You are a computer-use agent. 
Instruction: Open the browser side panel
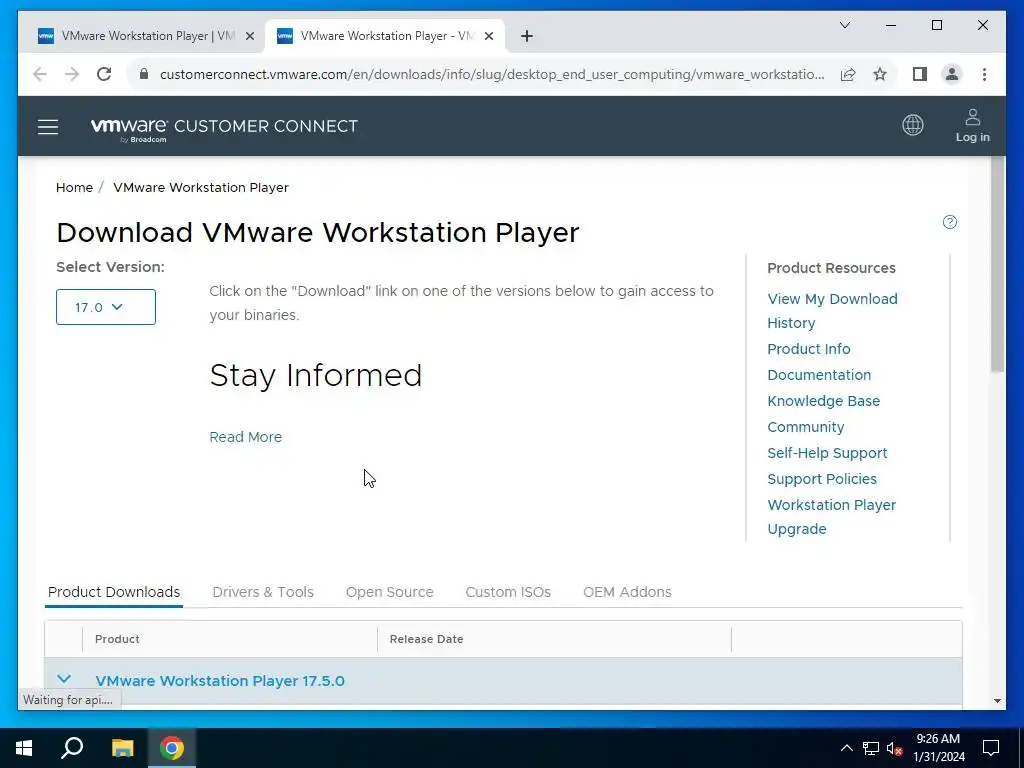click(920, 74)
